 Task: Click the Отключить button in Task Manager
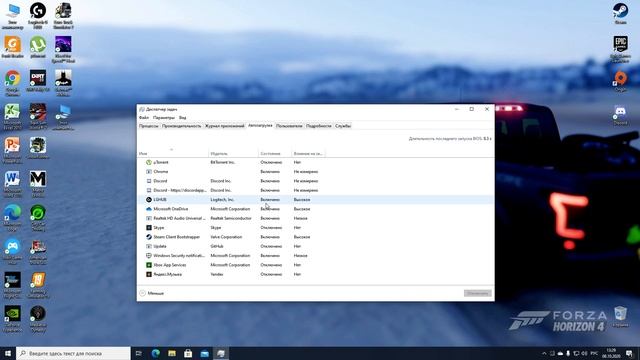tap(478, 293)
